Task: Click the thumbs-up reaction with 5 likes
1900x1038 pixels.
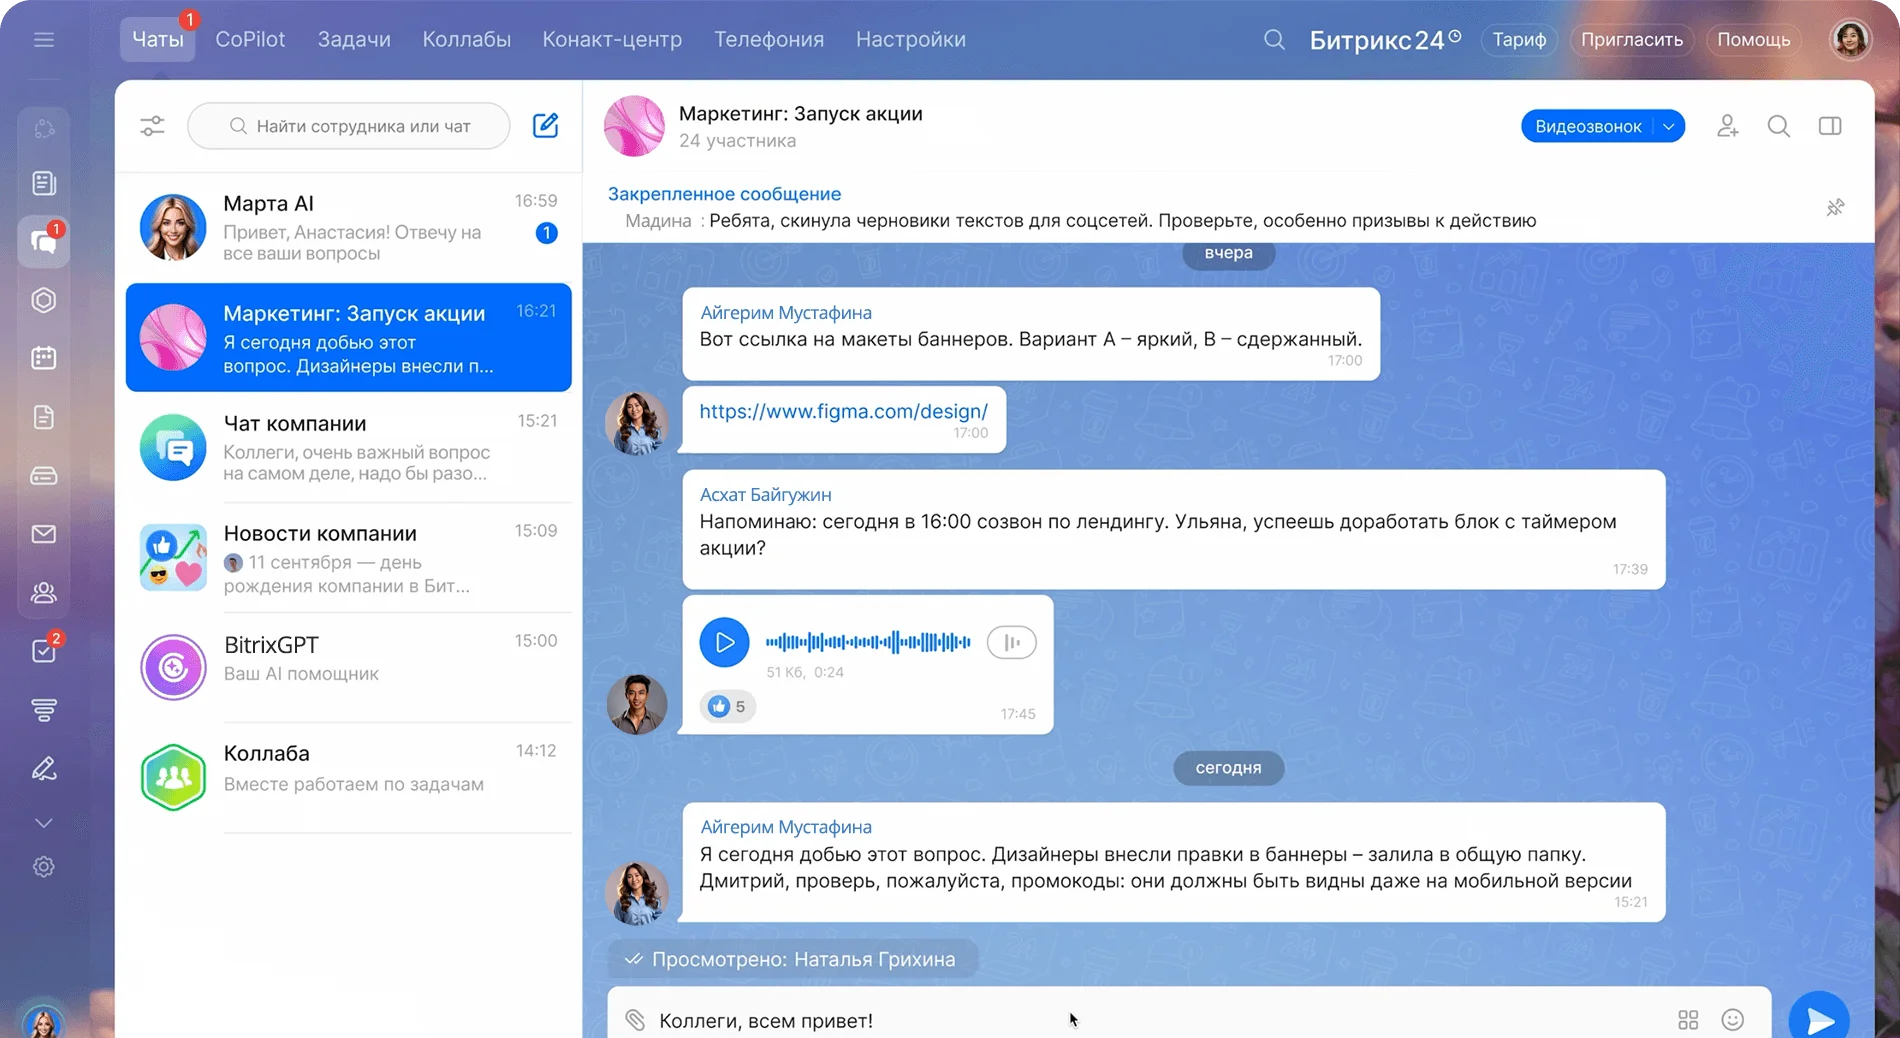Action: 728,707
